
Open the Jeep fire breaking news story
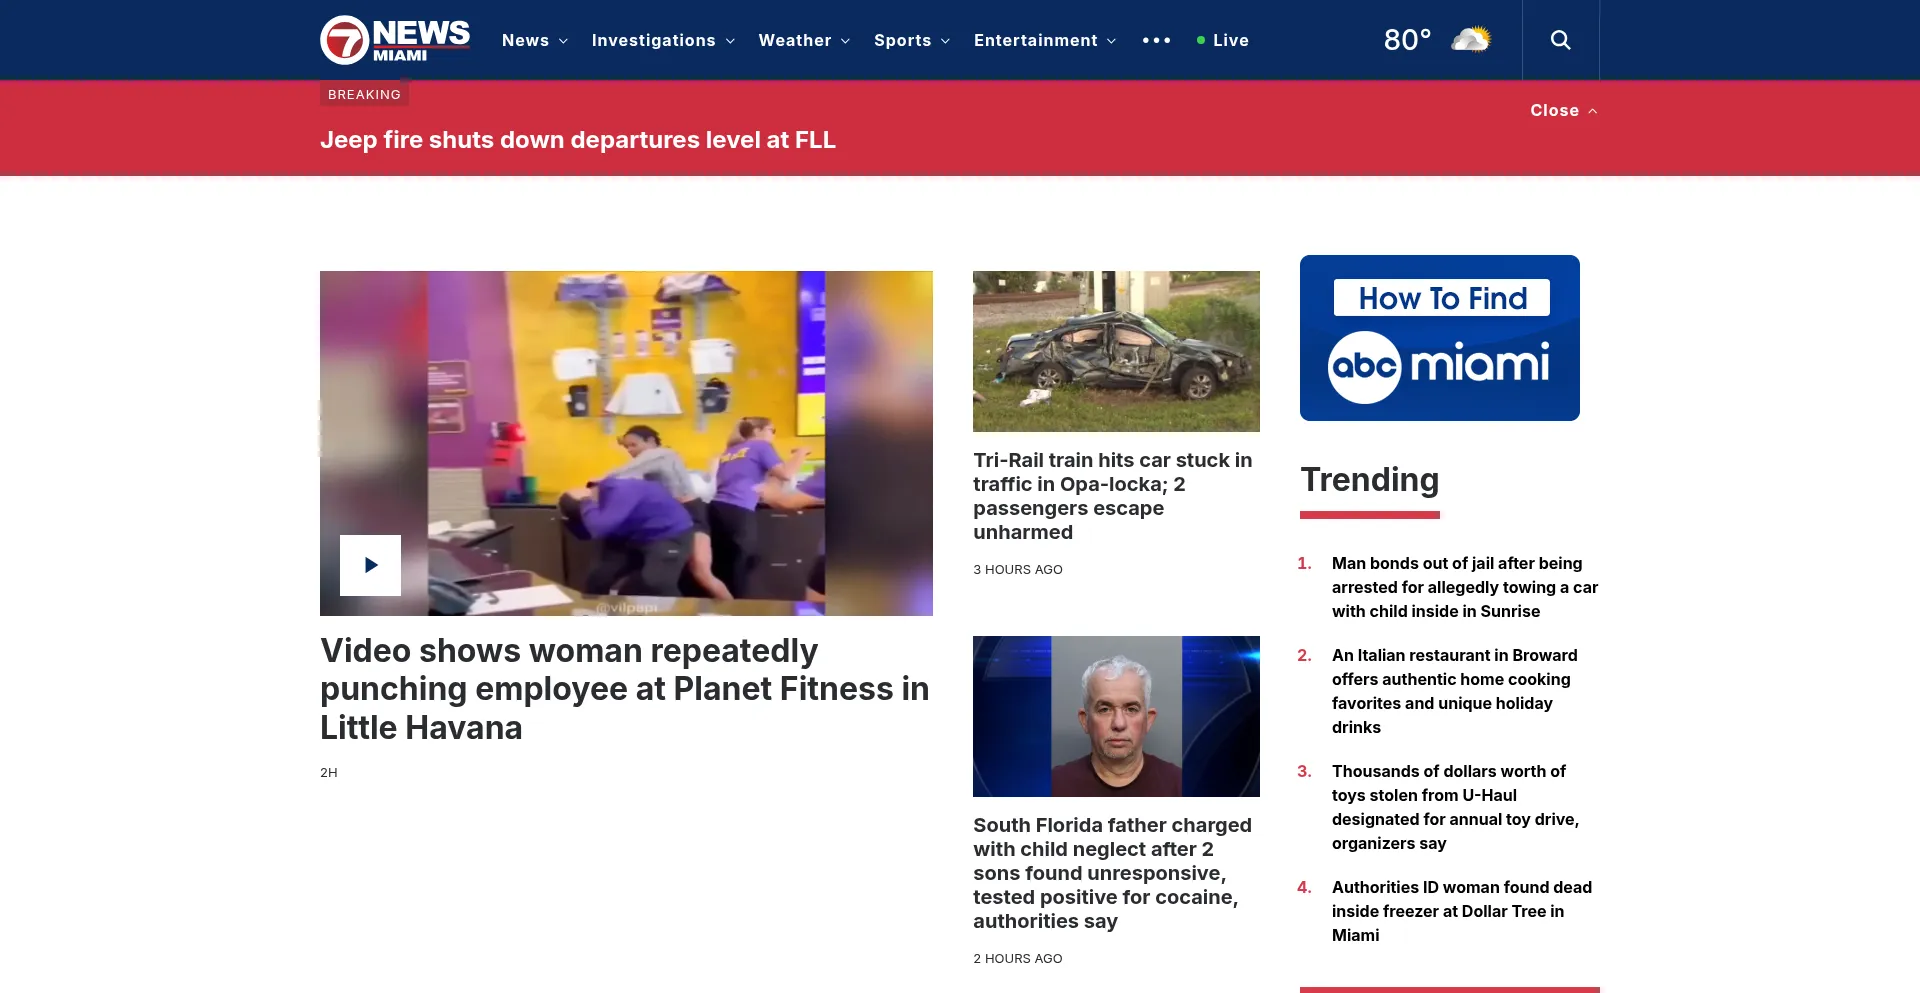[x=578, y=140]
